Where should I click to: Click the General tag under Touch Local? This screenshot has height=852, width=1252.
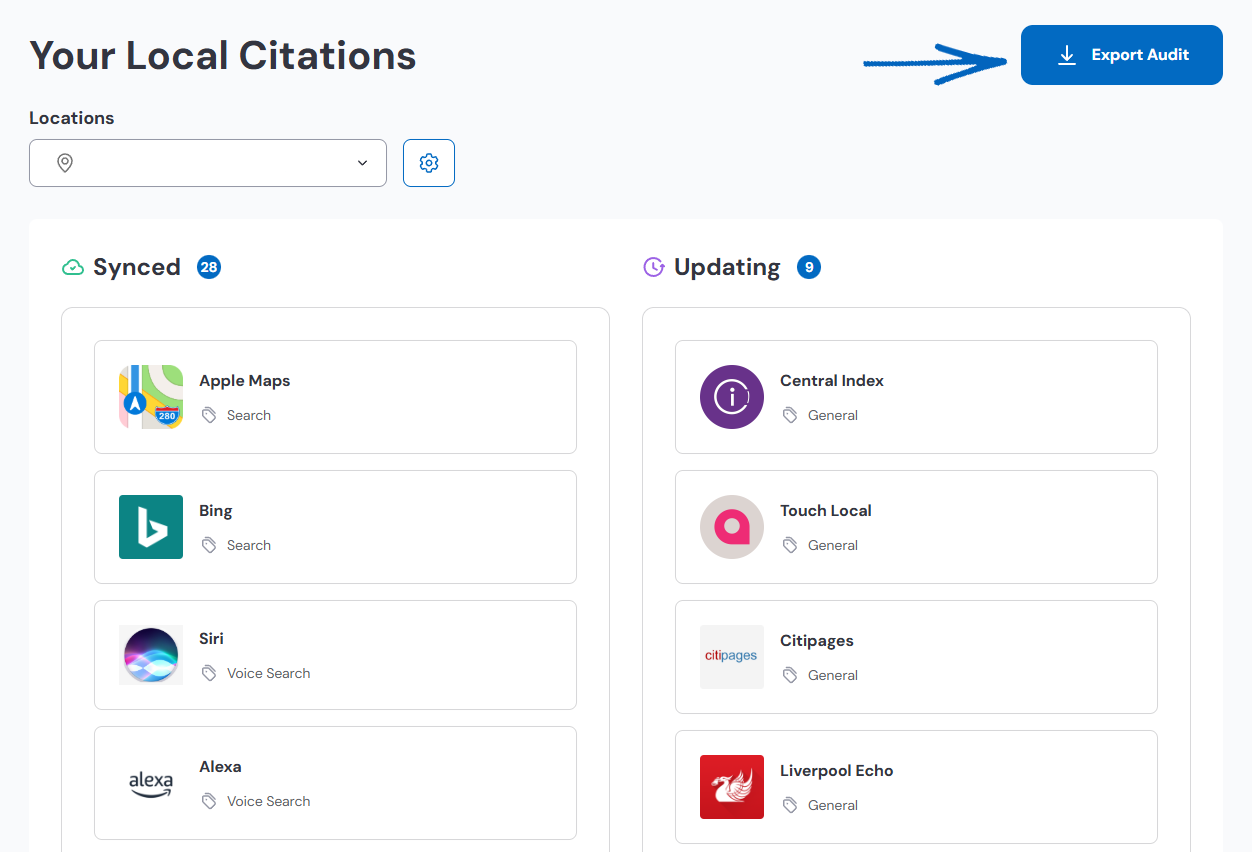pyautogui.click(x=833, y=545)
